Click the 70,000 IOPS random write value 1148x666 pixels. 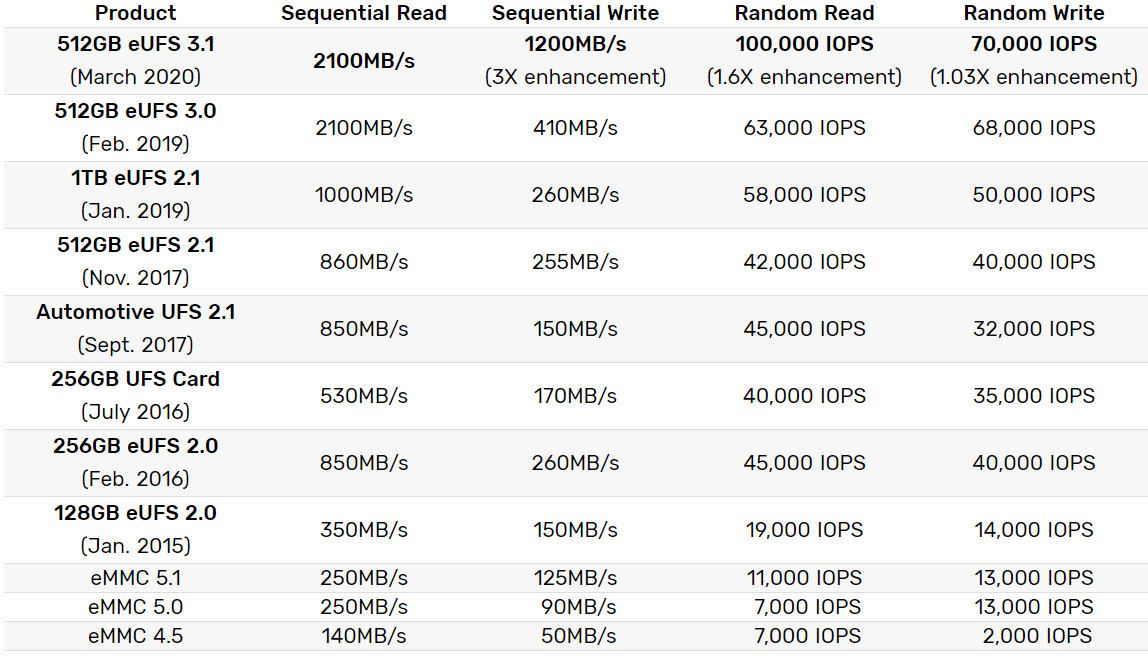[1034, 44]
